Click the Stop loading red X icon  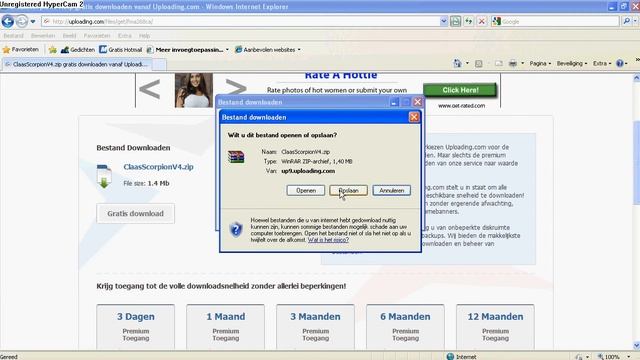pyautogui.click(x=482, y=21)
